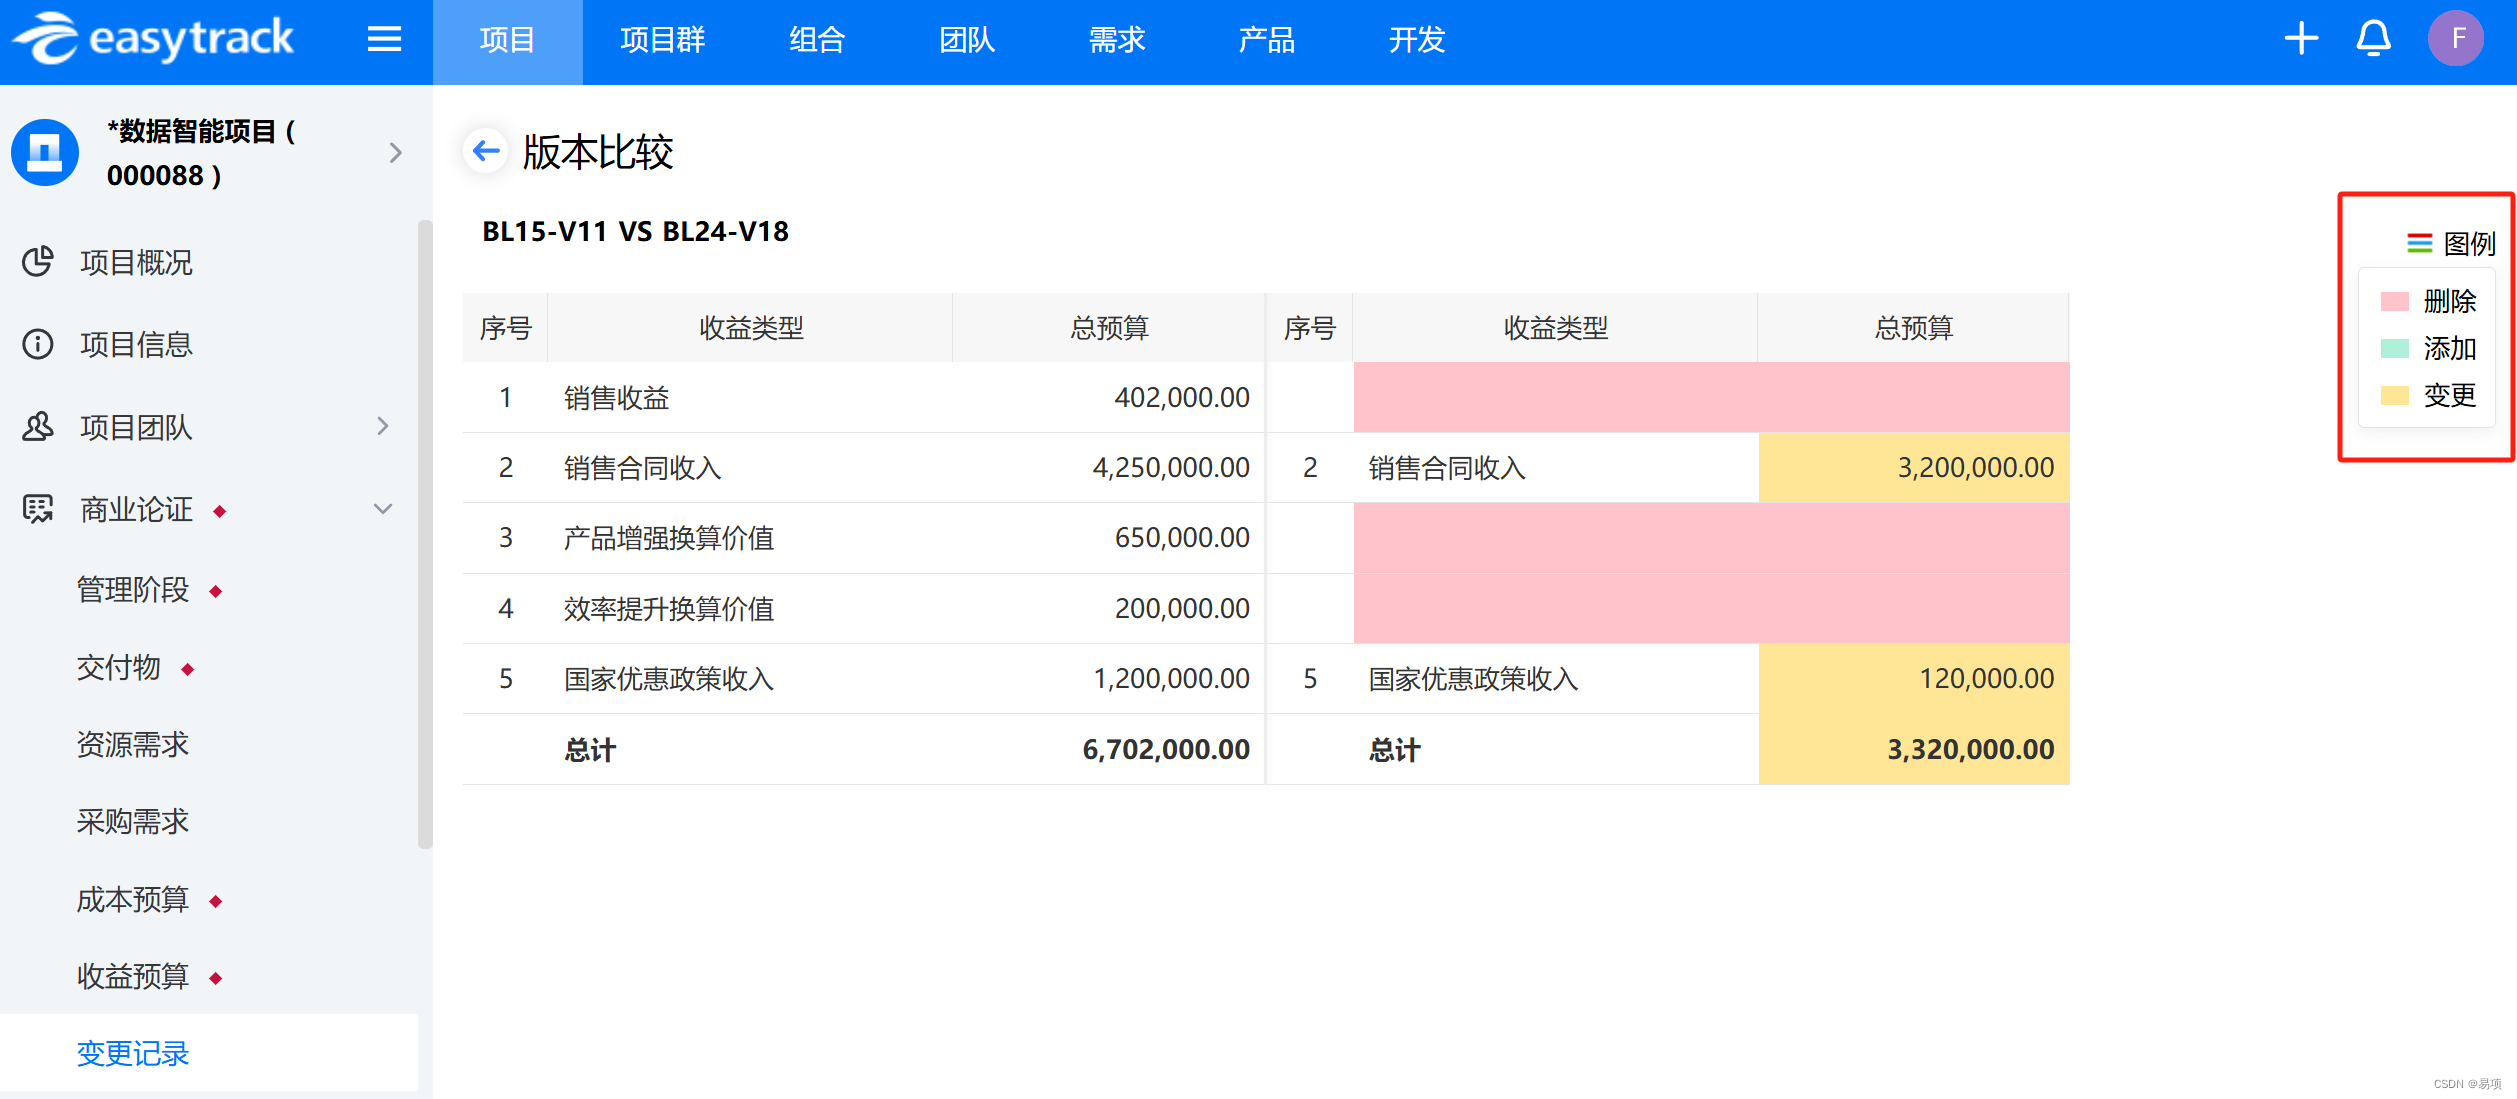Open the 开发 tab

click(1417, 41)
